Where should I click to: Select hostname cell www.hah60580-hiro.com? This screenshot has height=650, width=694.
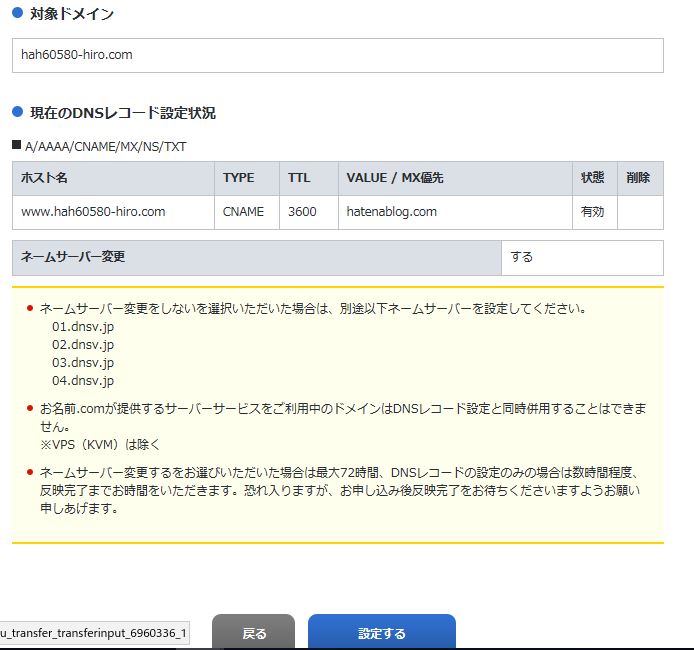pos(113,212)
